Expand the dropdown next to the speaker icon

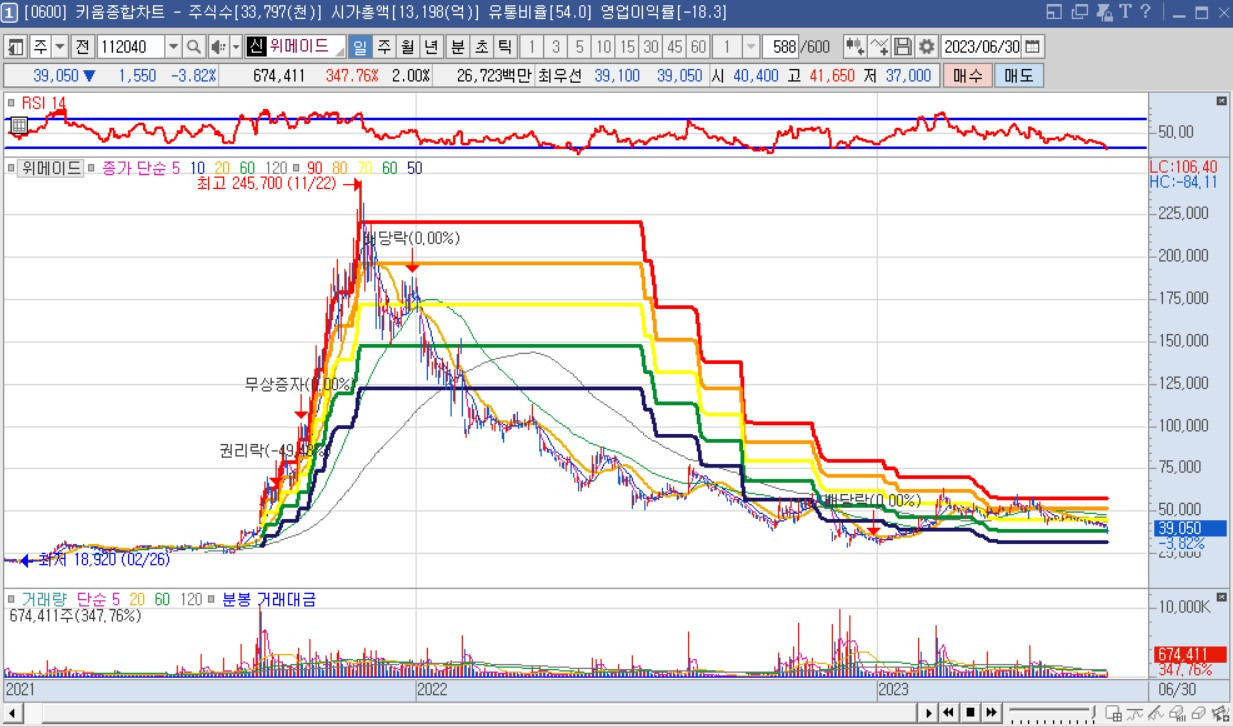click(235, 47)
